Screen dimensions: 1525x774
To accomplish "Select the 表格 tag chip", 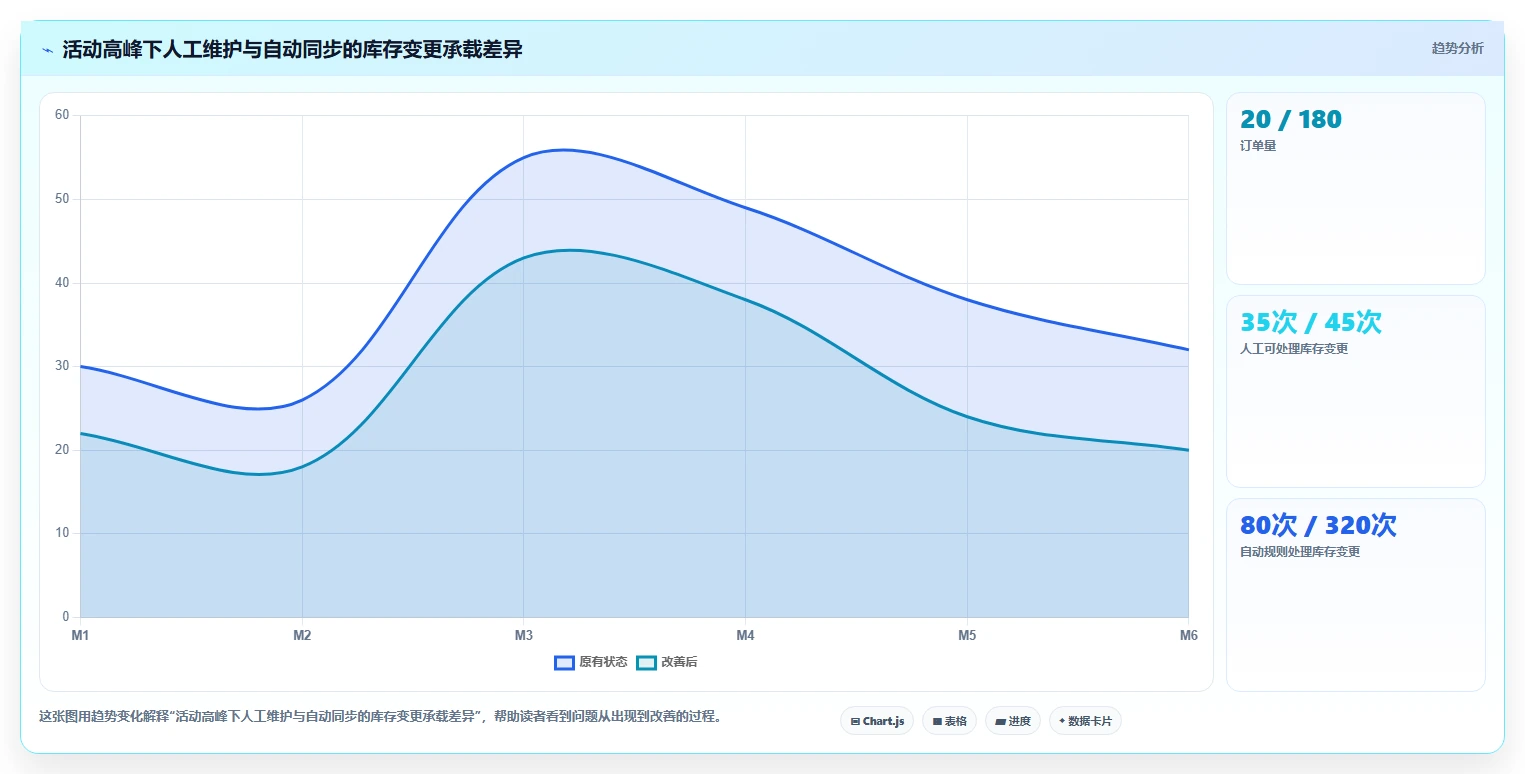I will coord(949,721).
